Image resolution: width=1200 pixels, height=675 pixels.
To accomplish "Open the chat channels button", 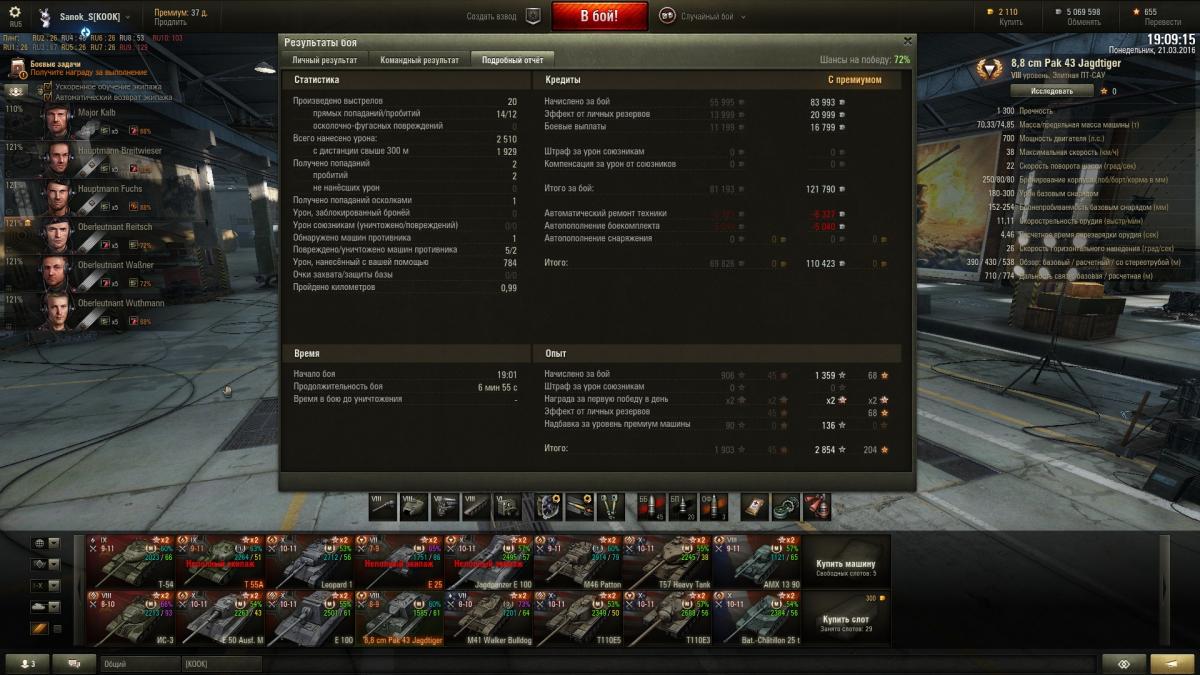I will coord(74,664).
